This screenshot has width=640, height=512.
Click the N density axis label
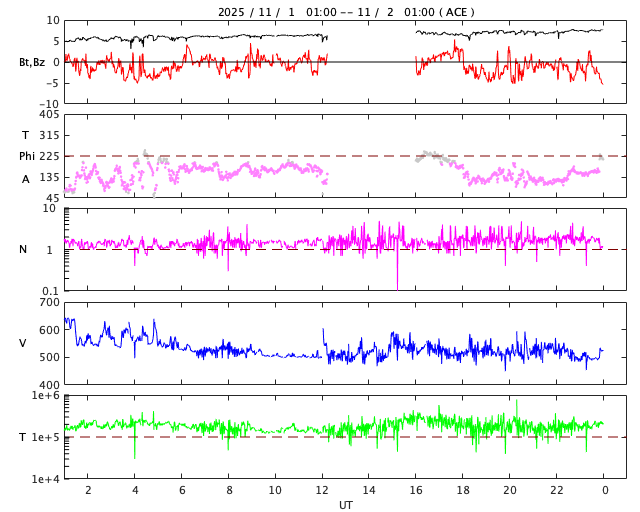[23, 249]
